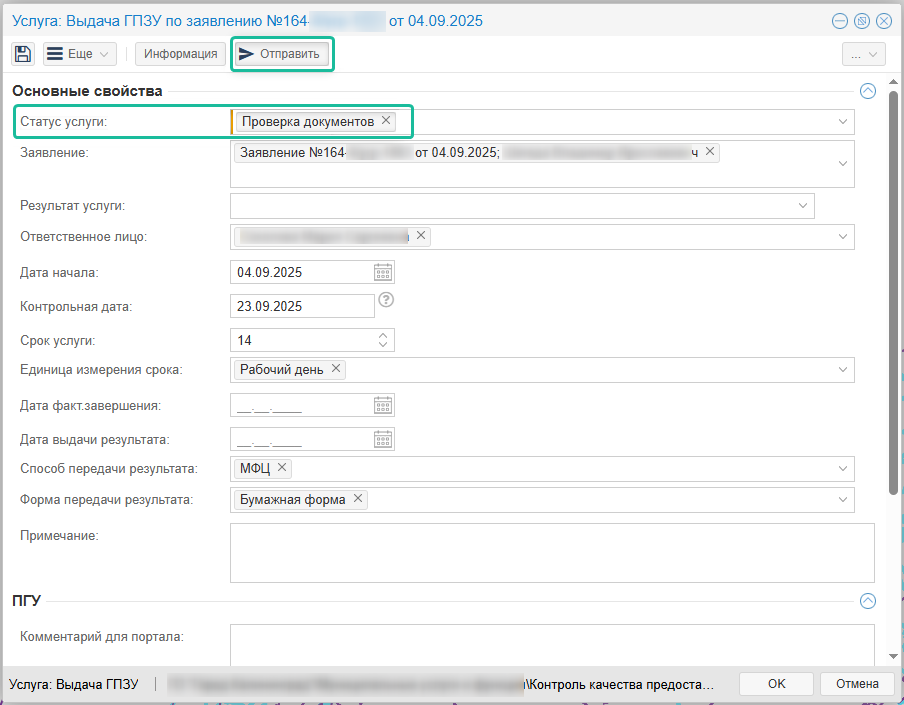Viewport: 904px width, 705px height.
Task: Collapse the ПГУ section
Action: pos(867,601)
